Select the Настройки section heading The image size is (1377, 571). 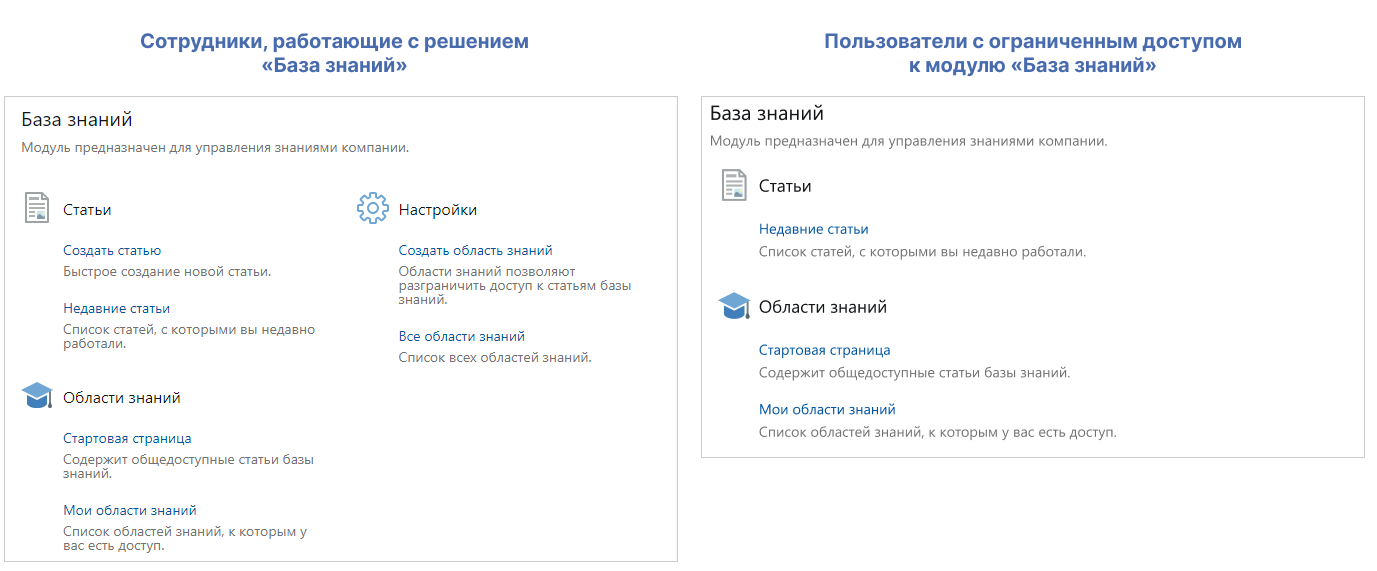437,210
